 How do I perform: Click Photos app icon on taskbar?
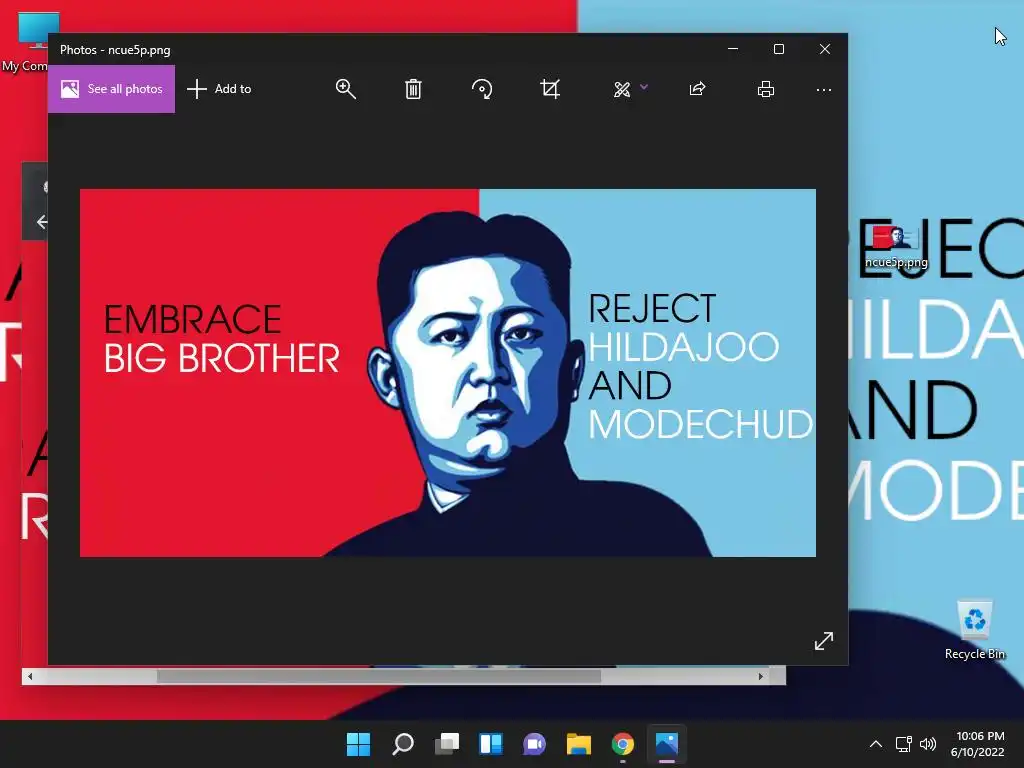pos(667,744)
